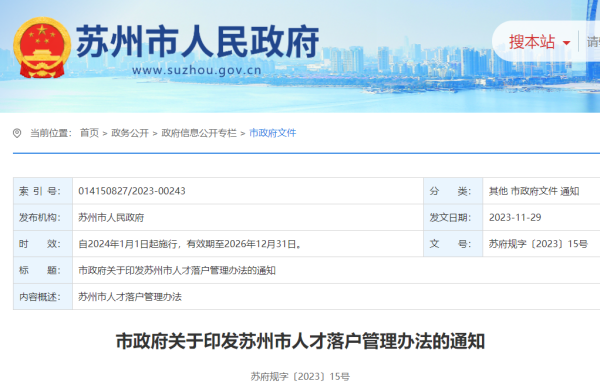This screenshot has width=600, height=391.
Task: Click the 文号 label cell
Action: coord(453,244)
